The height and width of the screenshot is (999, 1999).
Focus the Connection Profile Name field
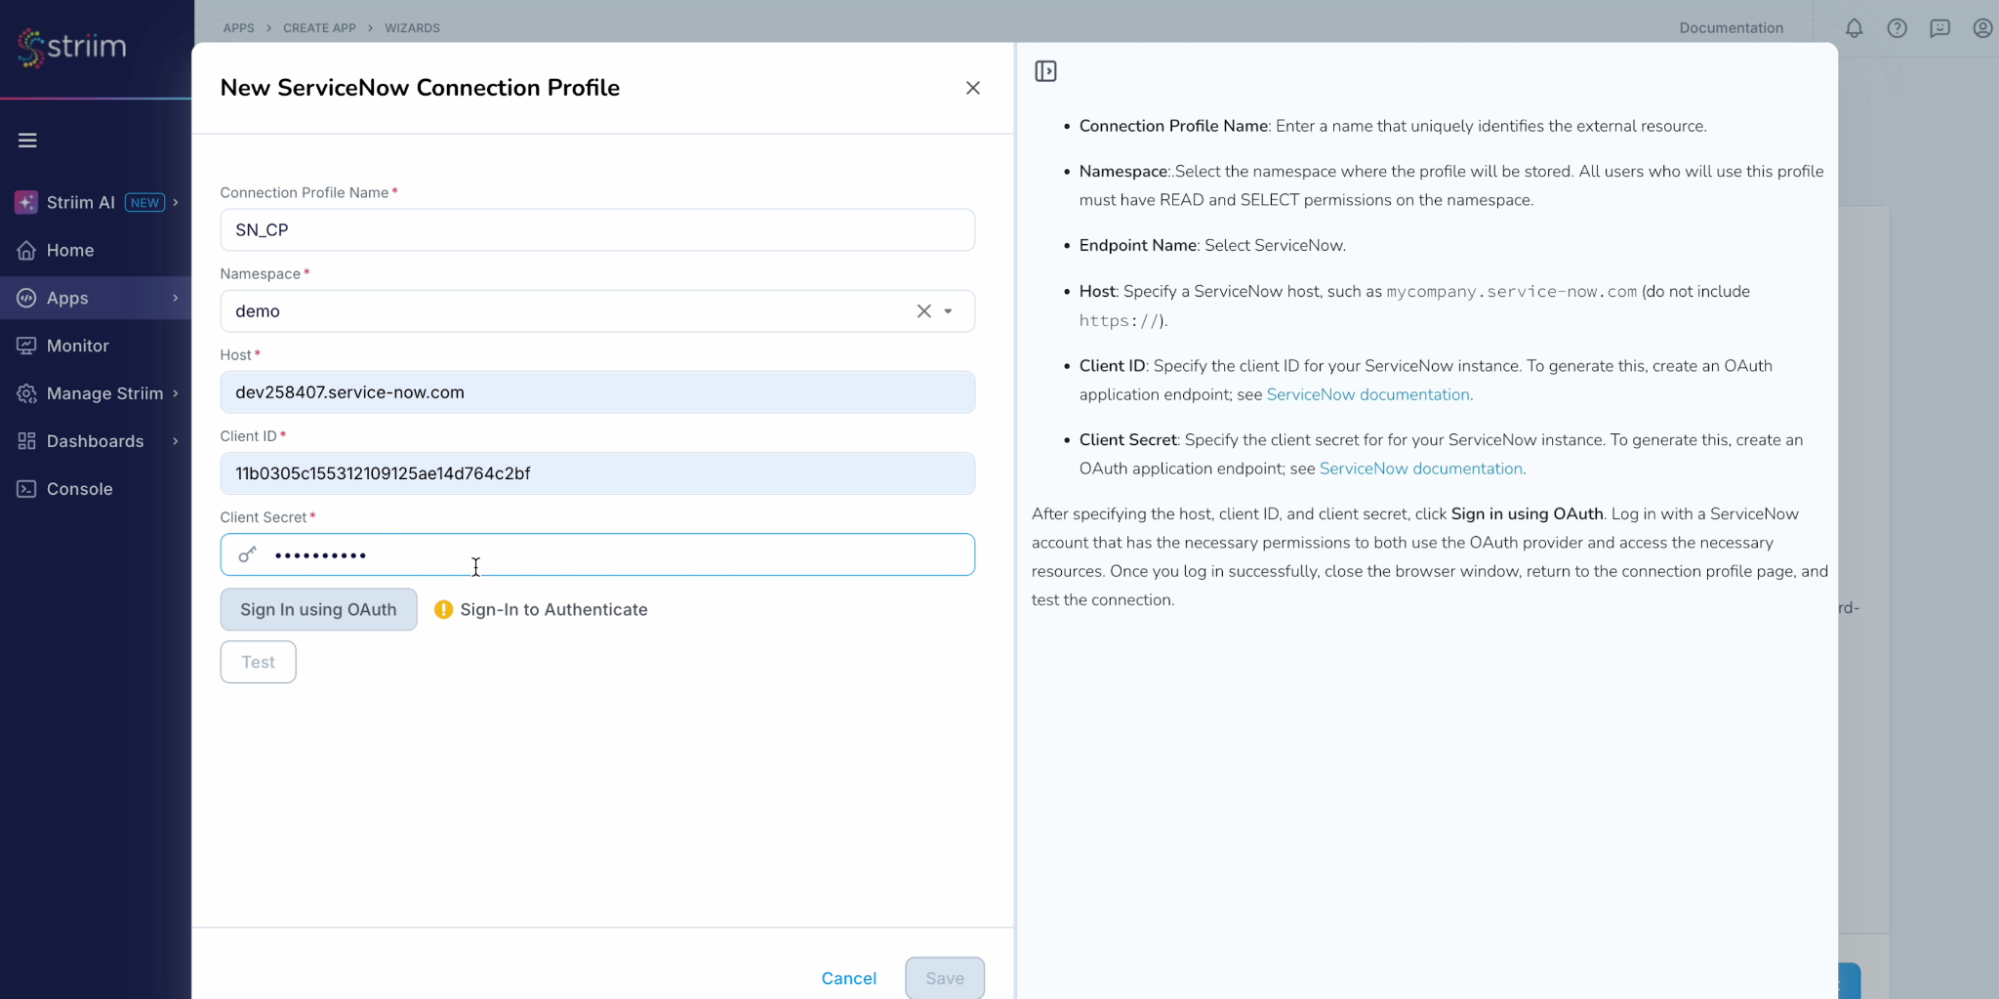pos(597,230)
